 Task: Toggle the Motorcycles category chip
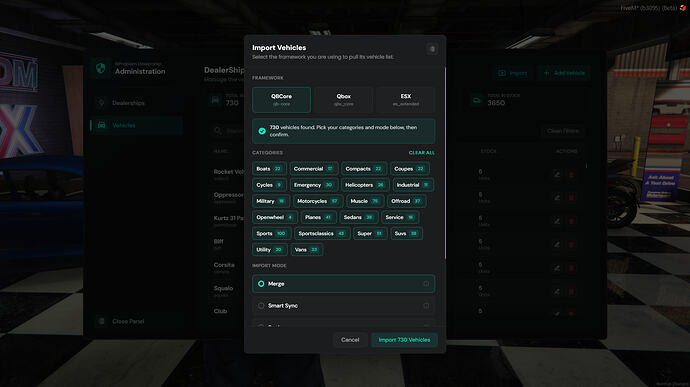317,201
